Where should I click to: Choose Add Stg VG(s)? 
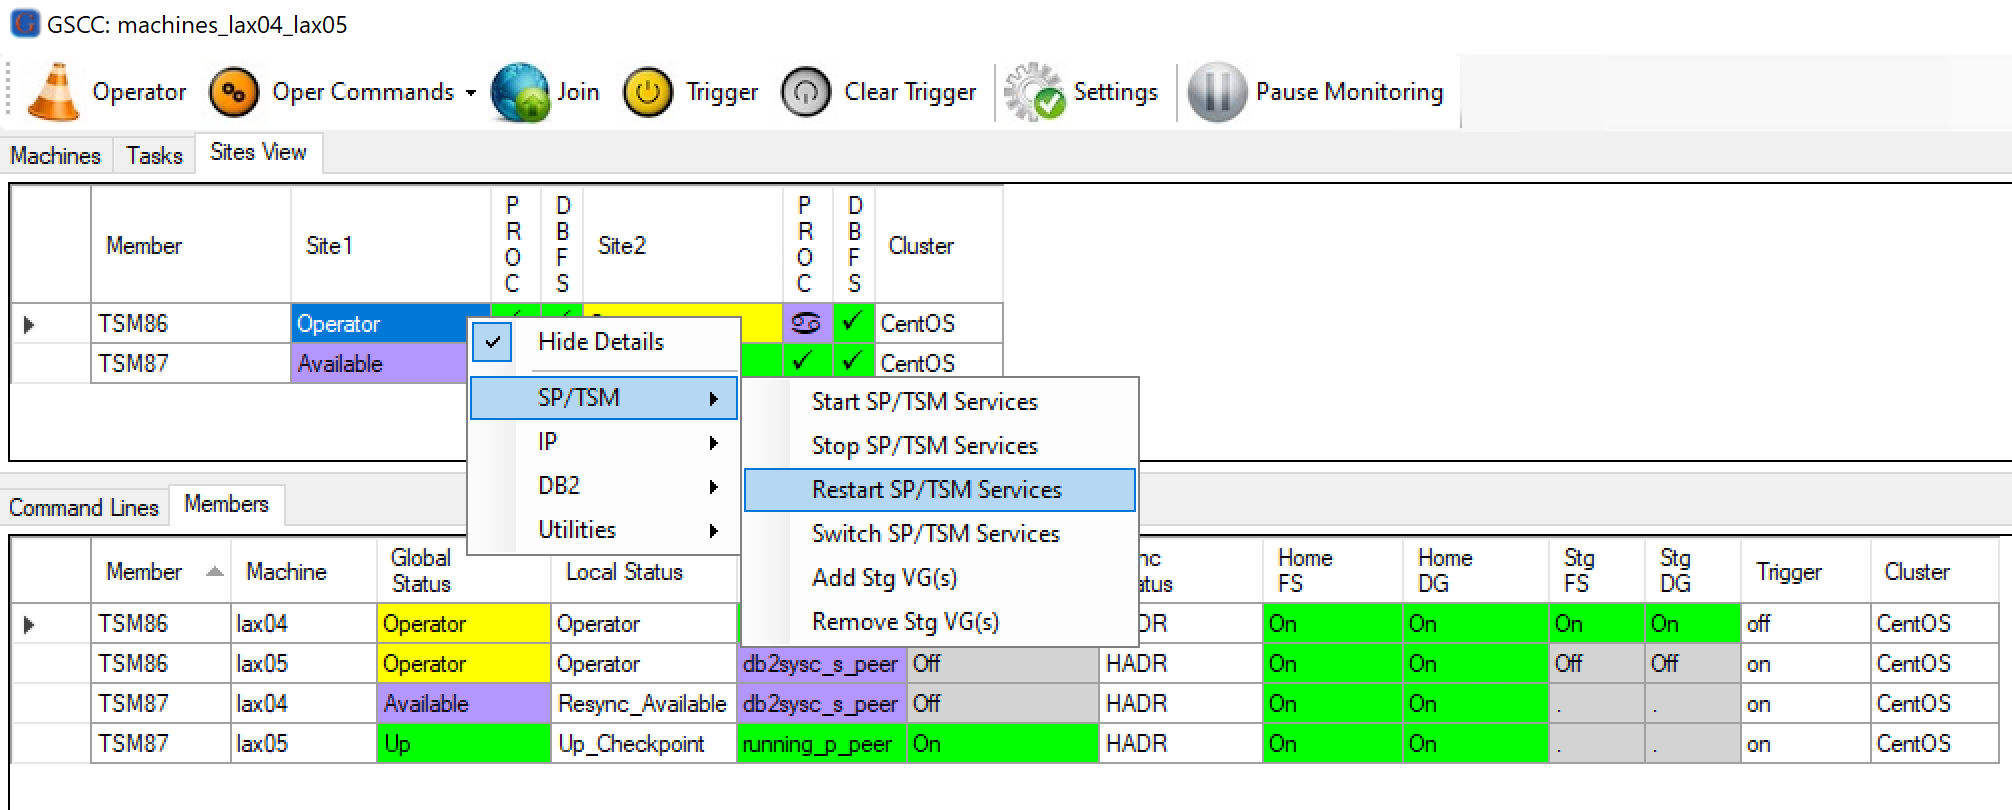point(939,578)
